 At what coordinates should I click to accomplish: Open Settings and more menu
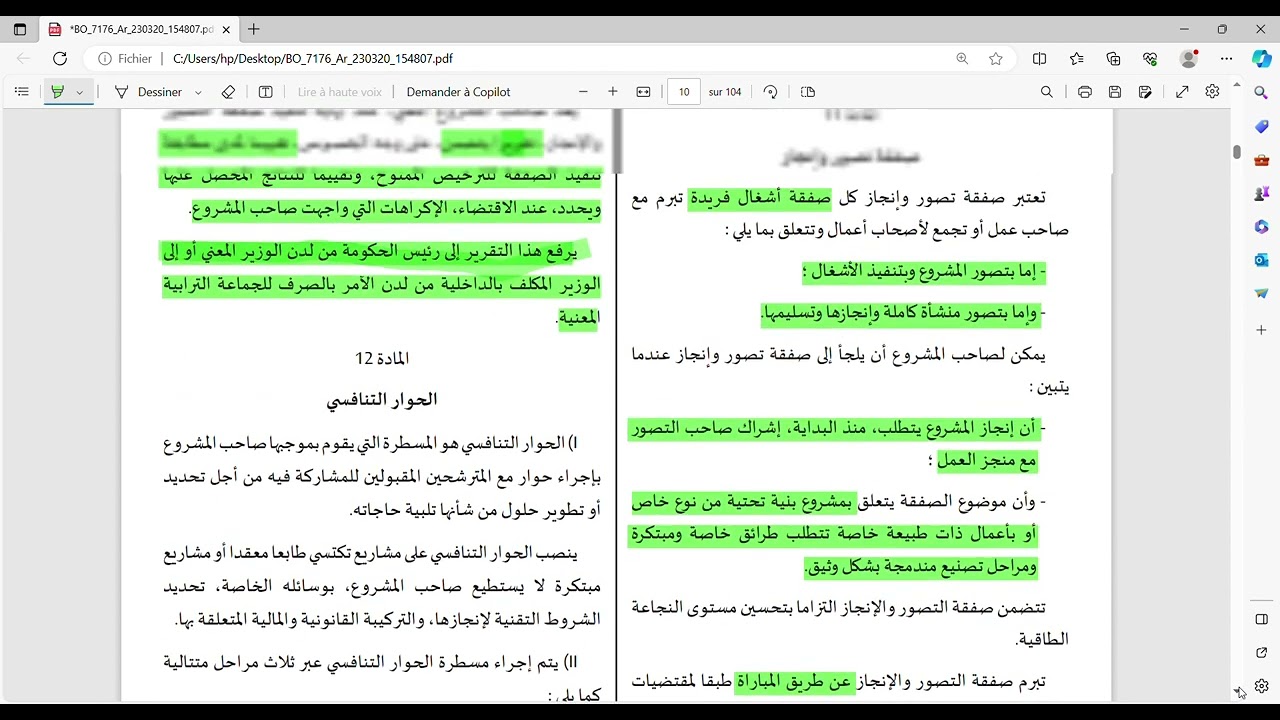(1227, 59)
